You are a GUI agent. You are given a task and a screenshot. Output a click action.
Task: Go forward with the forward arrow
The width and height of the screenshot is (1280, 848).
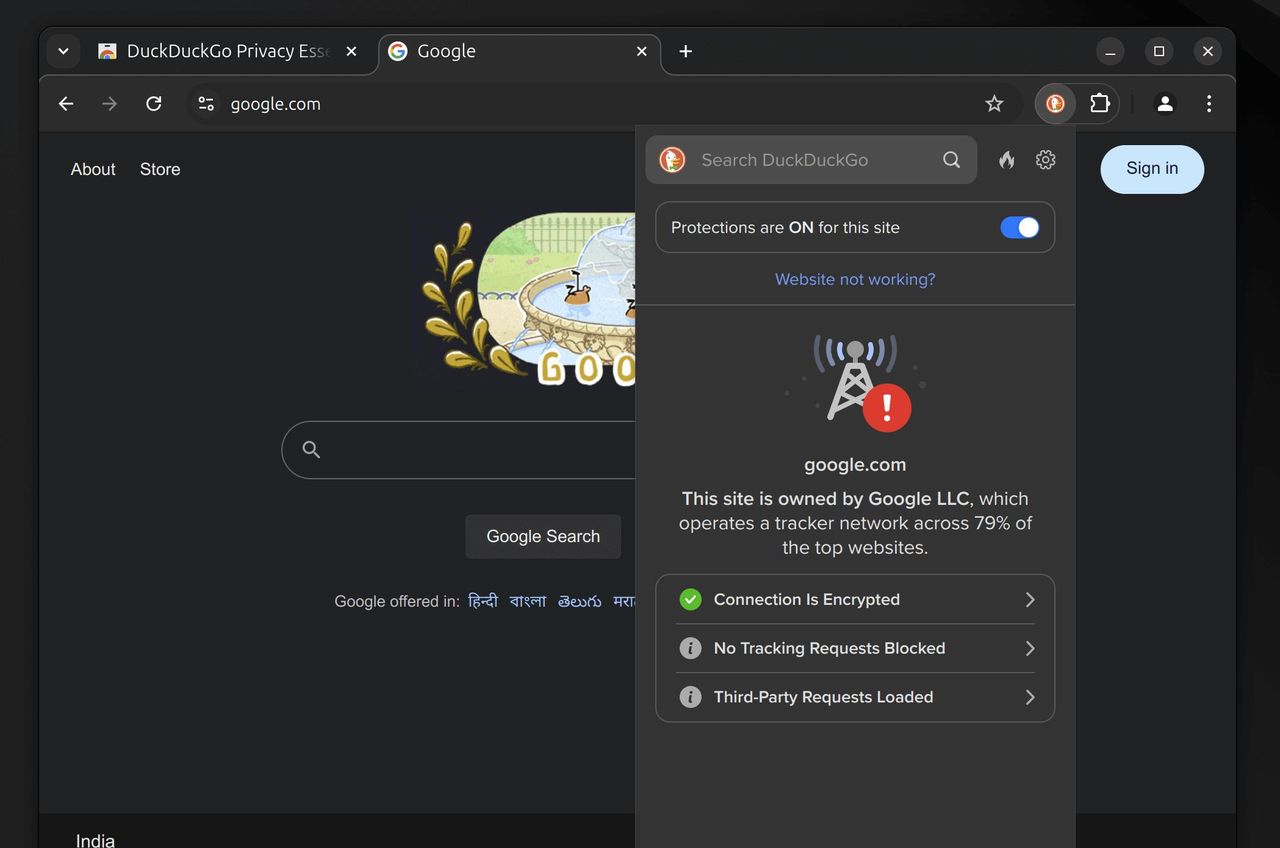110,104
